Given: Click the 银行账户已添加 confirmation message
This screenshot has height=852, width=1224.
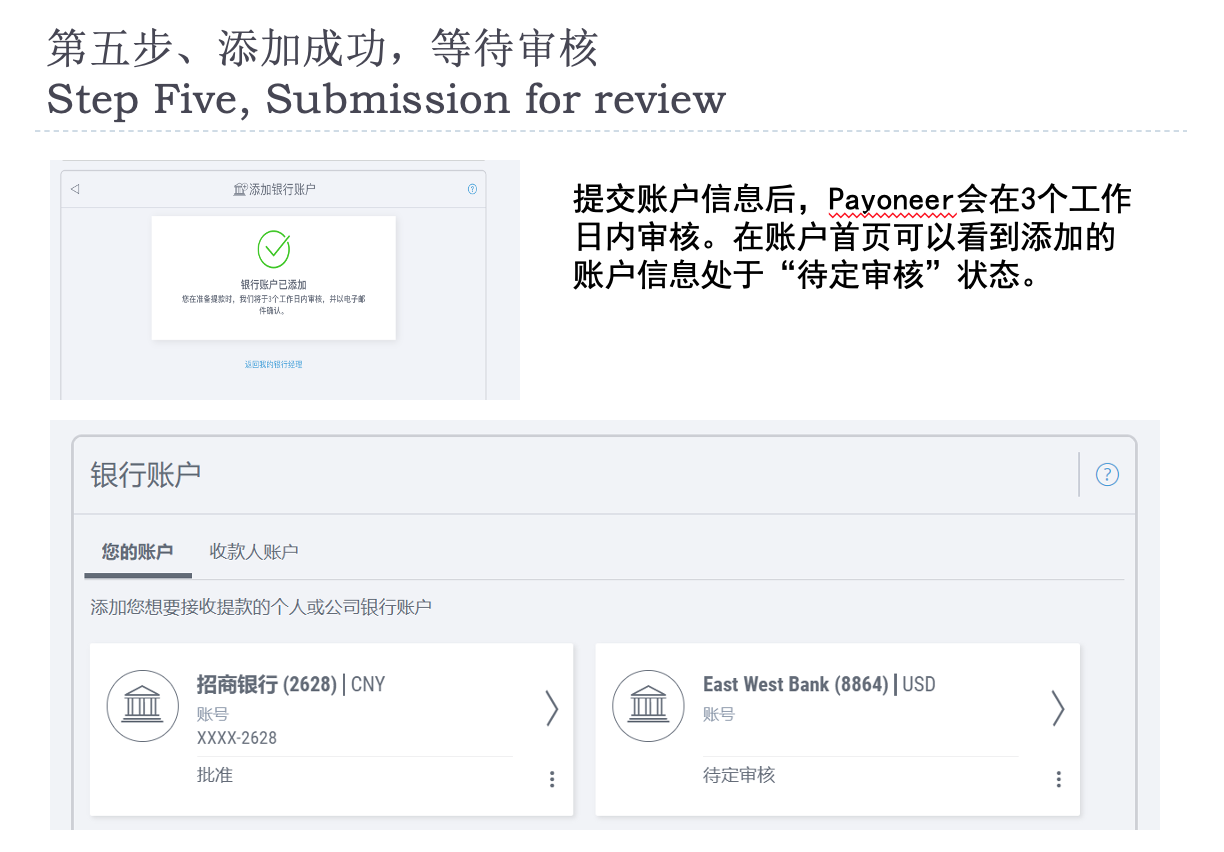Looking at the screenshot, I should 273,285.
